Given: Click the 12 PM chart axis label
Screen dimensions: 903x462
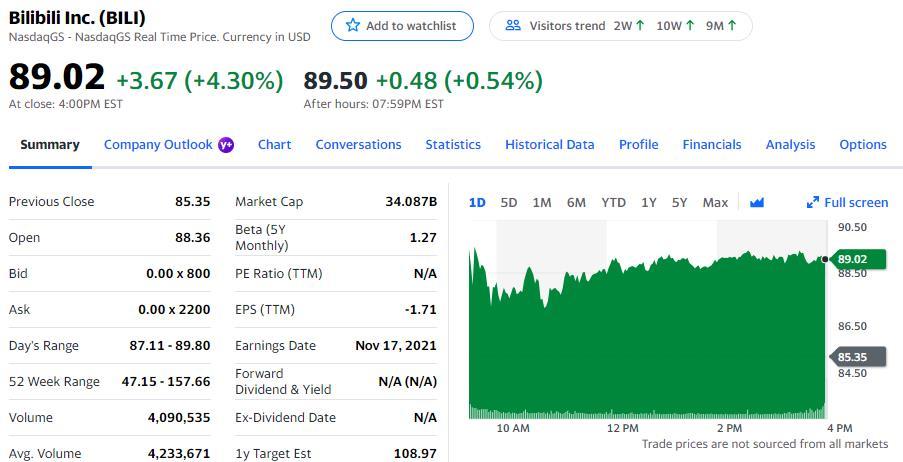Looking at the screenshot, I should point(623,428).
